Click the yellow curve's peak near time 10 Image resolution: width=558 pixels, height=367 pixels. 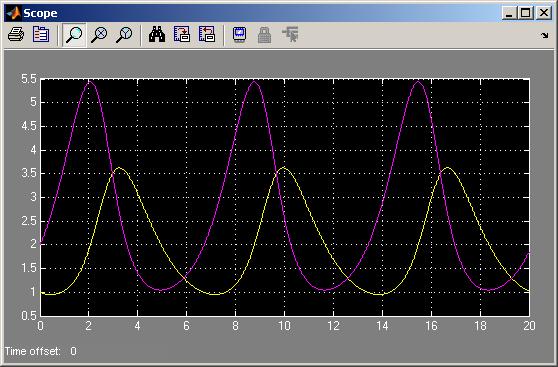coord(284,168)
